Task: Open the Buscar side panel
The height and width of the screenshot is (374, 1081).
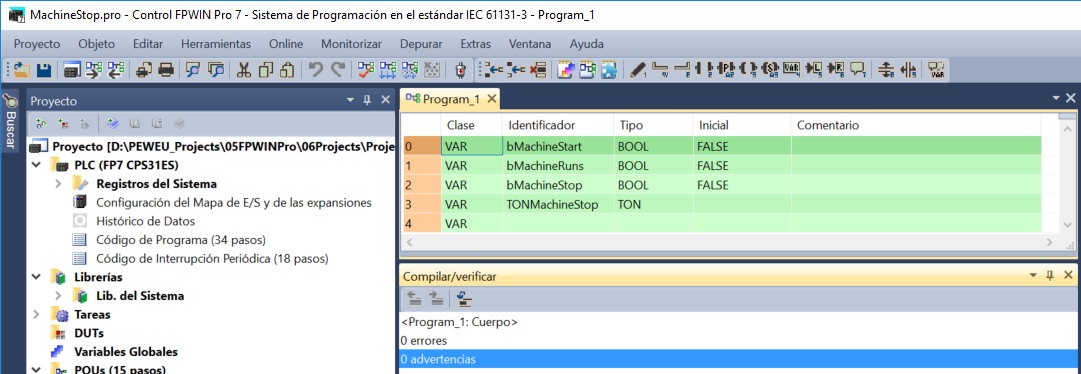Action: (x=10, y=121)
